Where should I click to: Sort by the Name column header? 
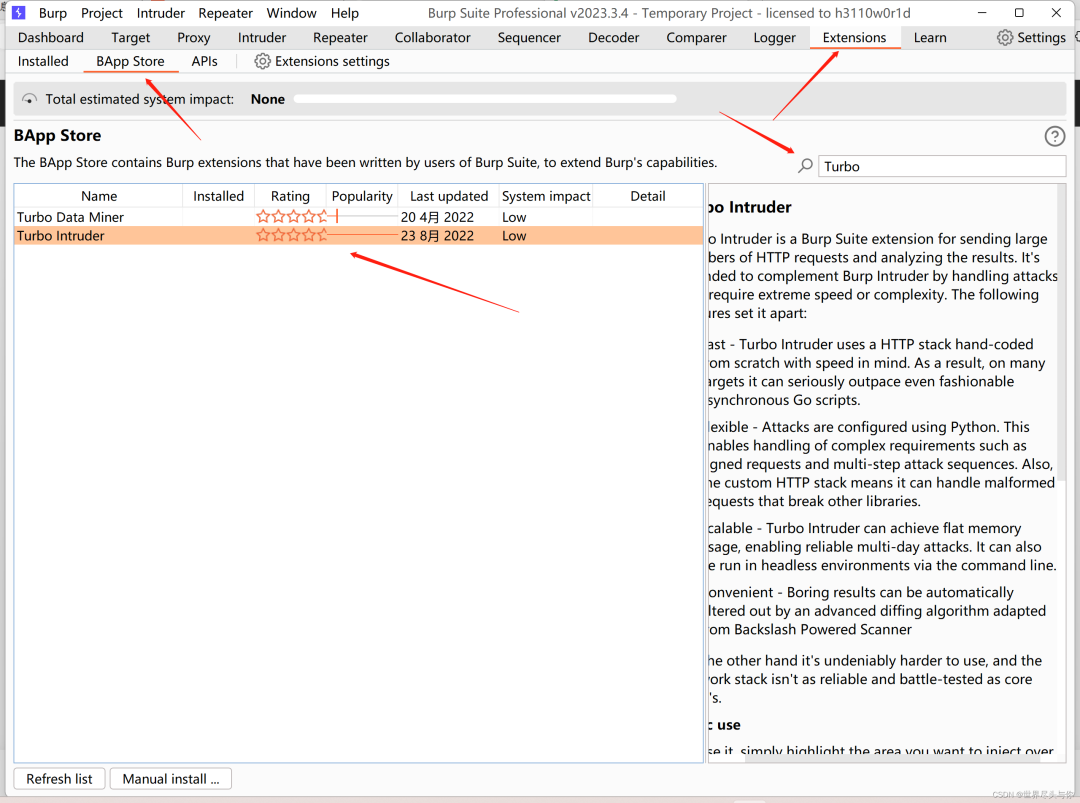pos(98,196)
